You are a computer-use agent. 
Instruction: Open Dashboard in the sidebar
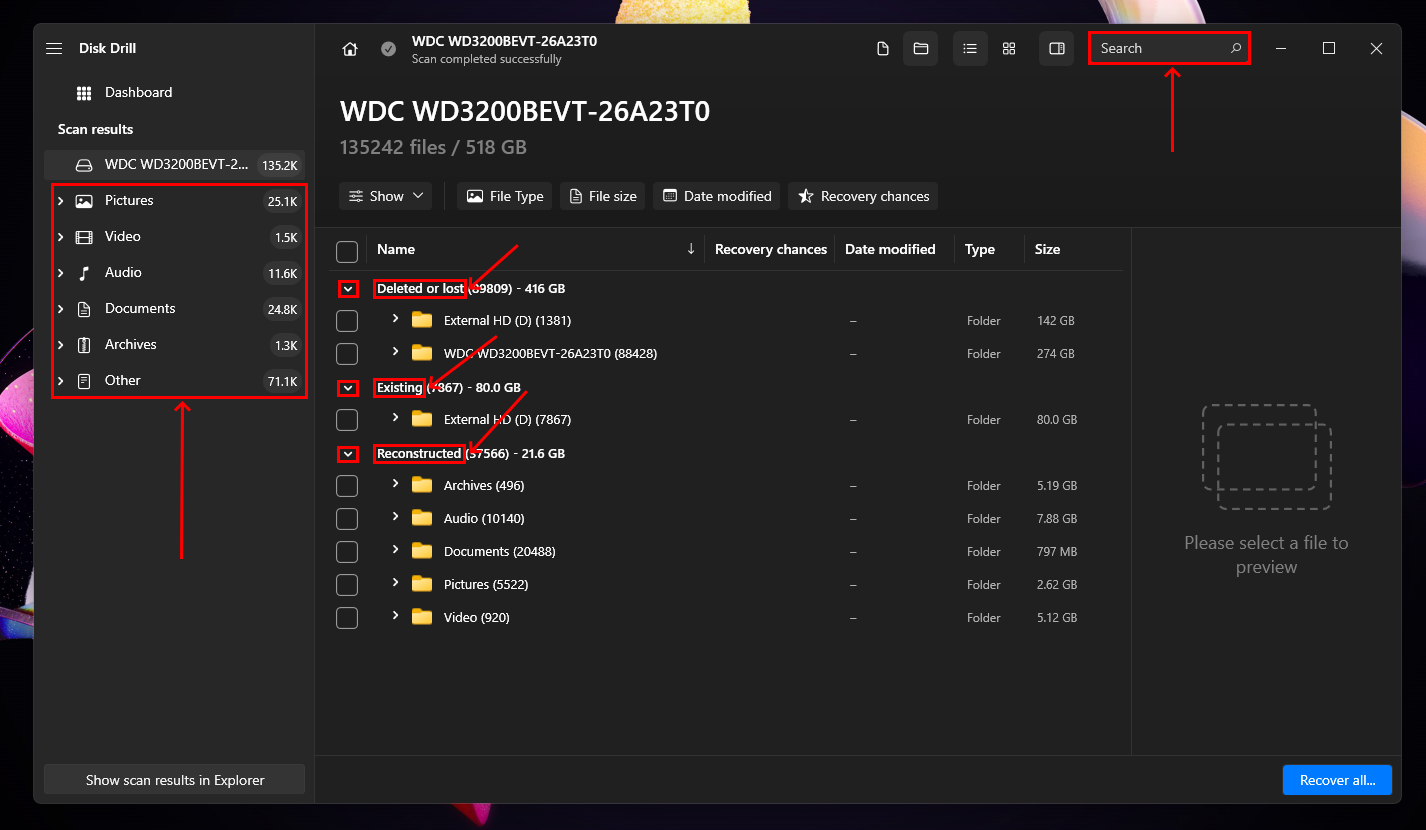click(138, 93)
